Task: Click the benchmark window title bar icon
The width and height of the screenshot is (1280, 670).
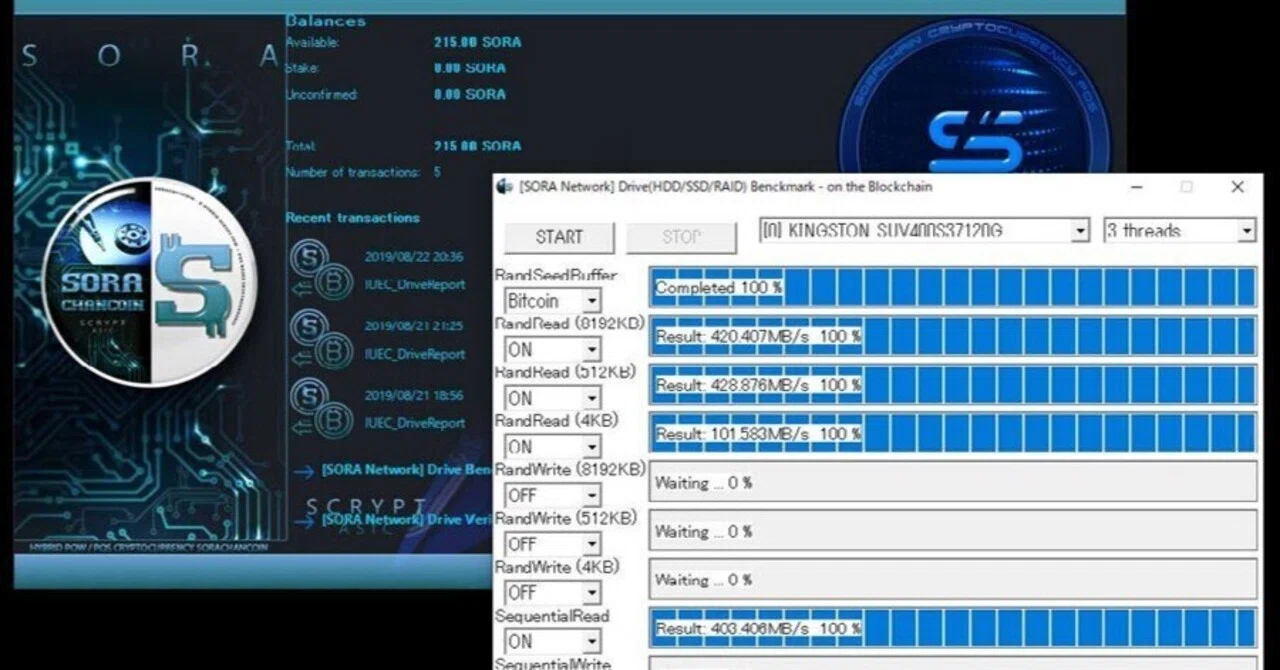Action: click(505, 187)
